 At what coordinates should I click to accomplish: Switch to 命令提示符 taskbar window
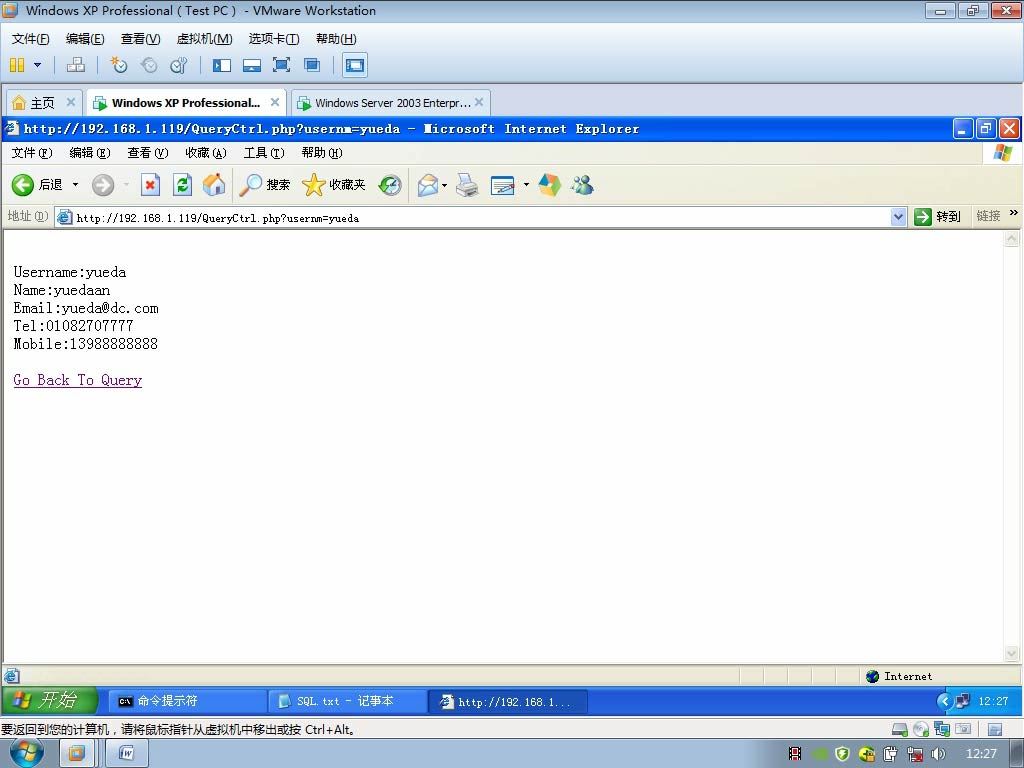(x=187, y=701)
